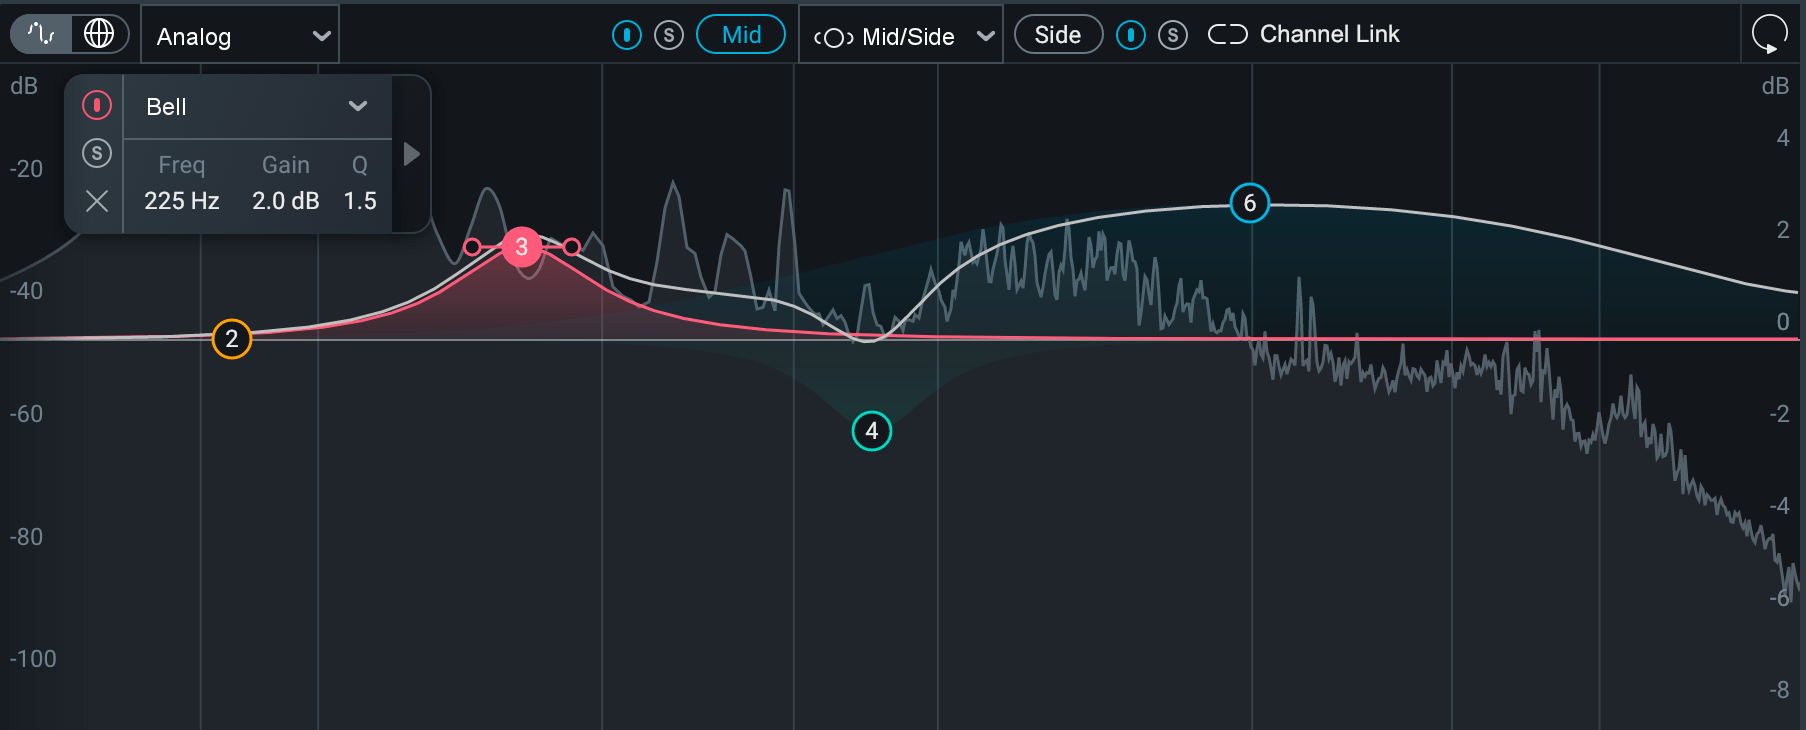Solo the Side channel
The width and height of the screenshot is (1806, 730).
[1173, 36]
